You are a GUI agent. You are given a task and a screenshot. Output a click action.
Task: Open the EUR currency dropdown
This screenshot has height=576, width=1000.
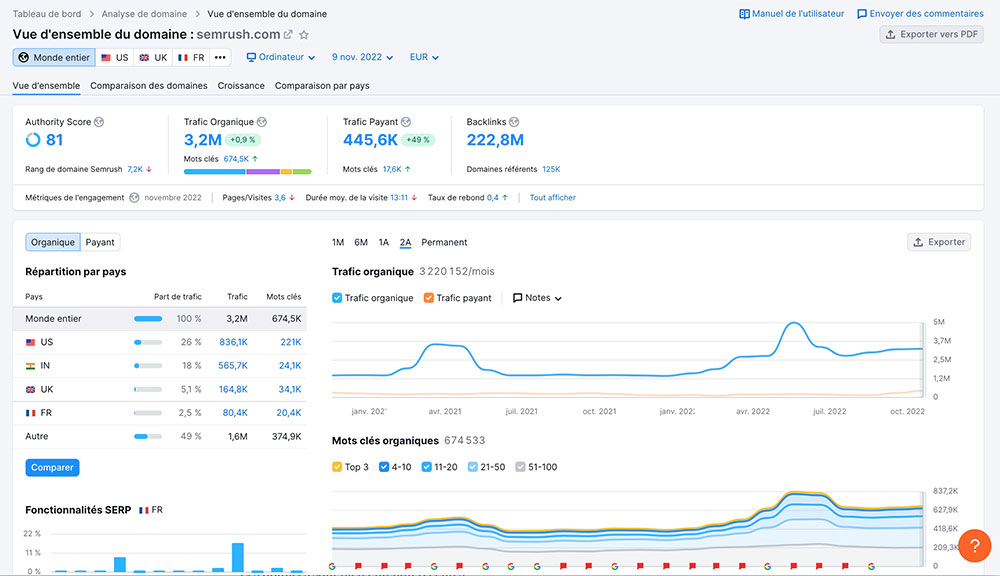tap(424, 57)
